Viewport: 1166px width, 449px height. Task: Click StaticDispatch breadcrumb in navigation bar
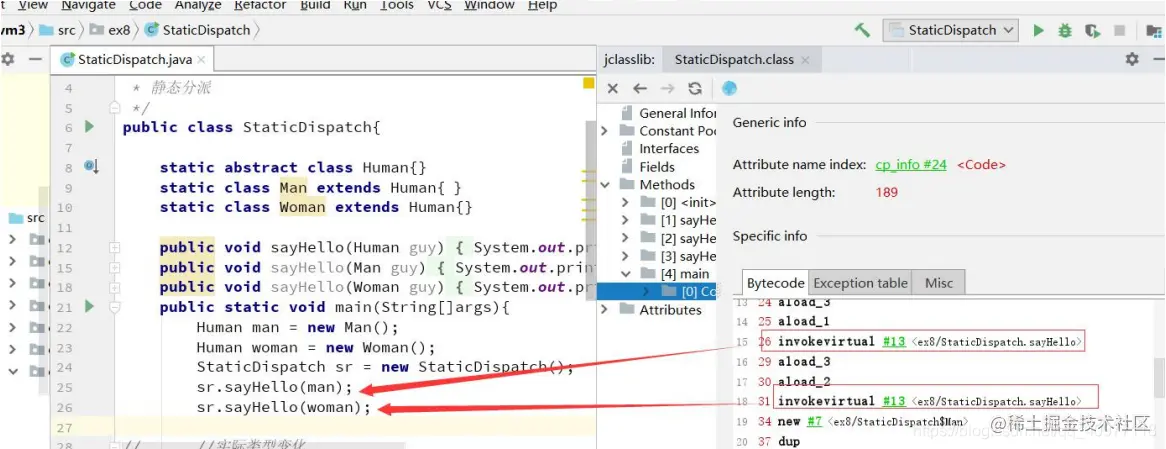(198, 30)
